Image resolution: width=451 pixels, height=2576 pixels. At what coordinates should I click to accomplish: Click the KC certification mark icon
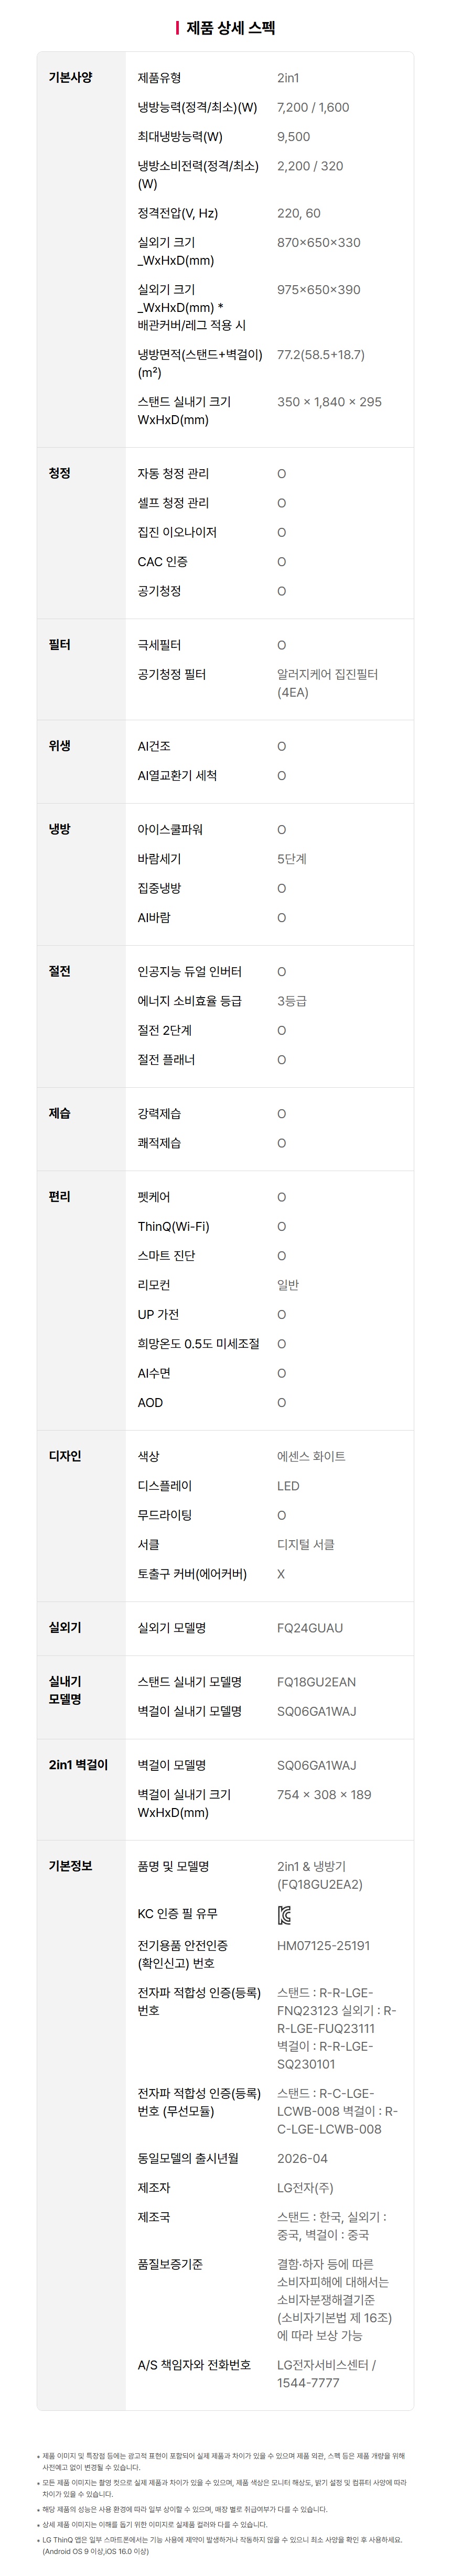coord(284,1915)
